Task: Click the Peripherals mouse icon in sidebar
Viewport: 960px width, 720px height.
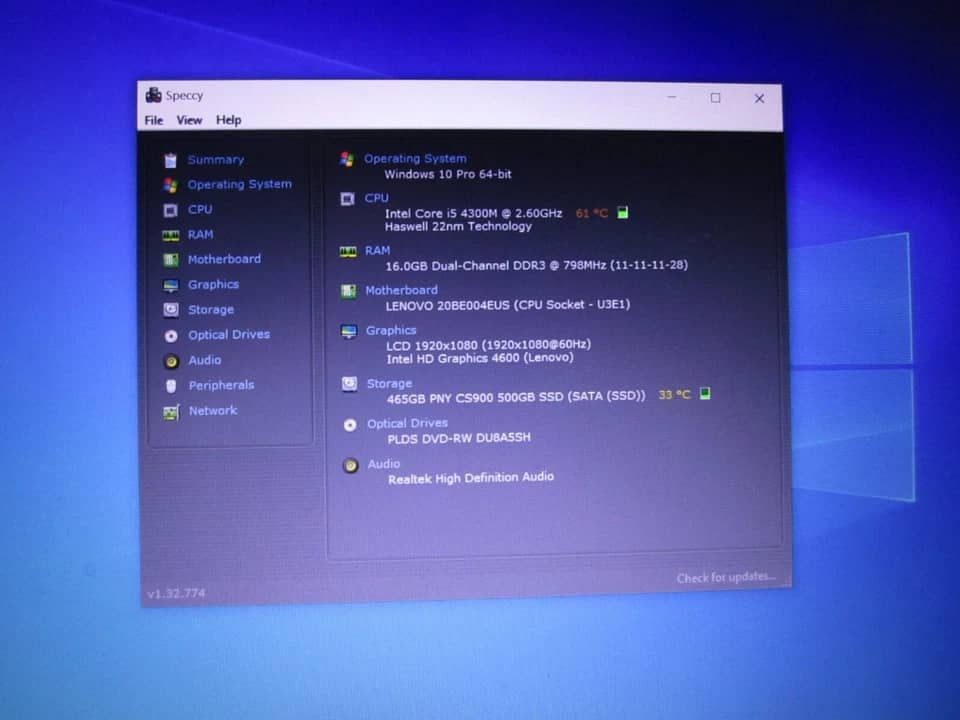Action: (x=171, y=386)
